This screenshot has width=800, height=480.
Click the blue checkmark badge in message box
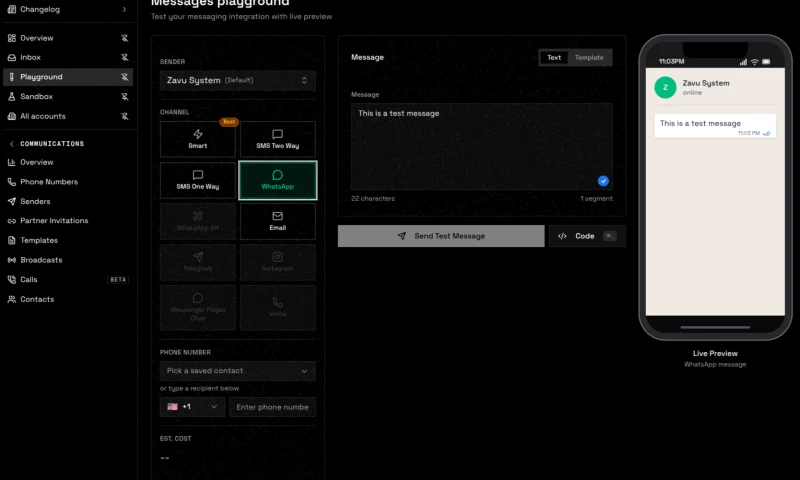603,181
